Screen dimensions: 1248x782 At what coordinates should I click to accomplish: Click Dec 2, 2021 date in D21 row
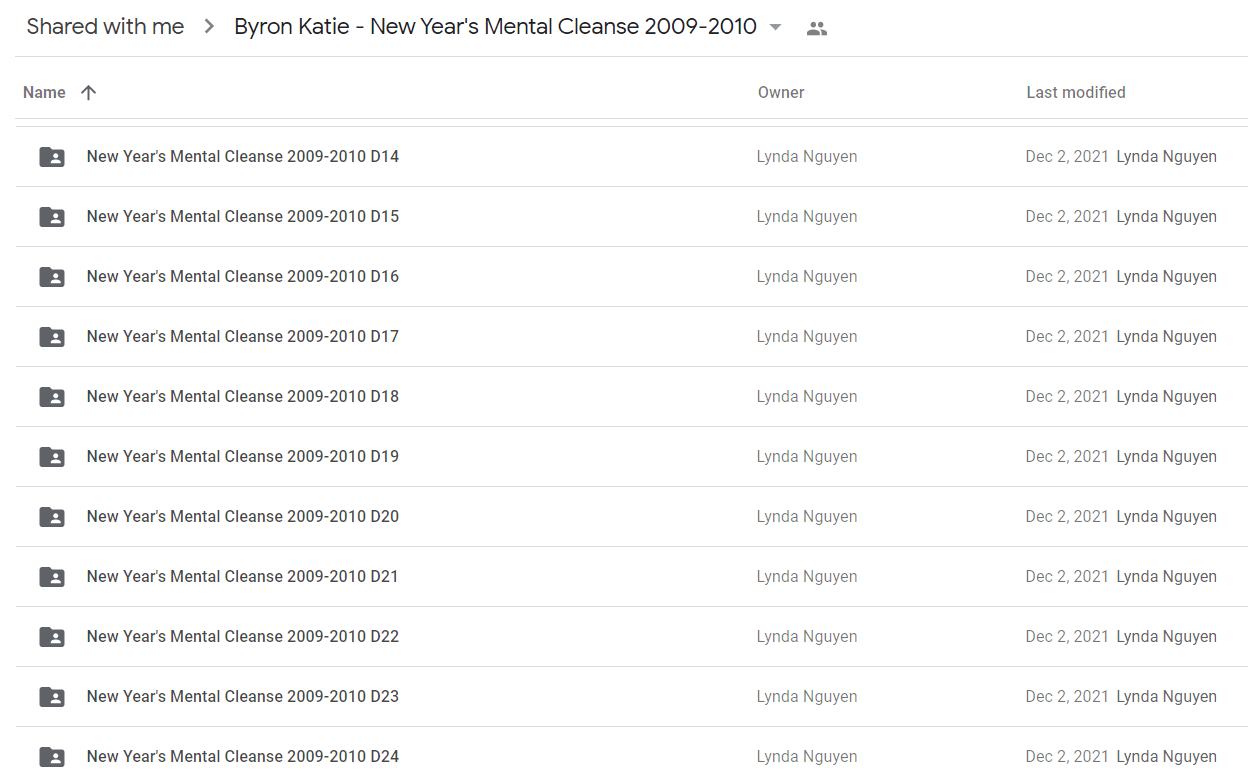coord(1067,576)
